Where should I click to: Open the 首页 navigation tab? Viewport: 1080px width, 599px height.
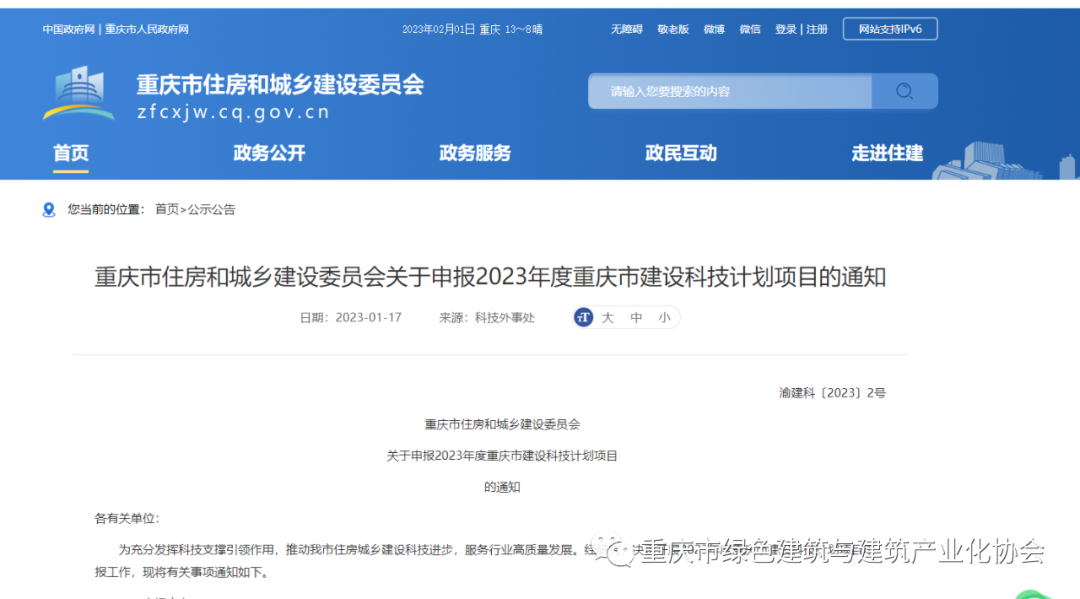tap(71, 153)
